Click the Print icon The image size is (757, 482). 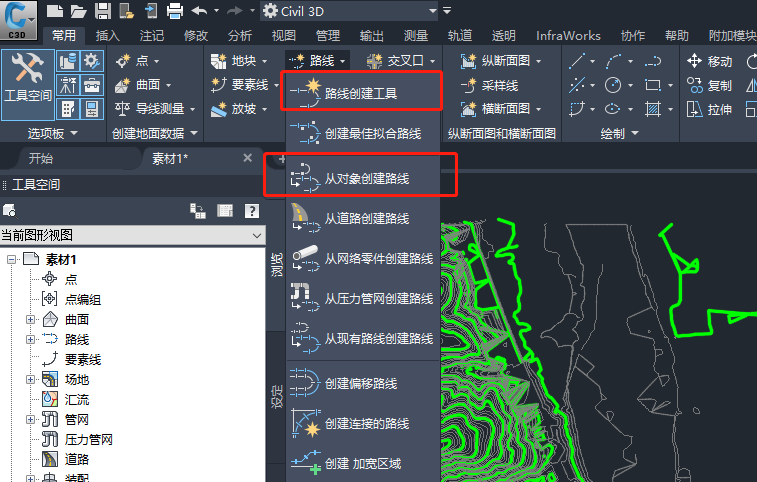174,11
